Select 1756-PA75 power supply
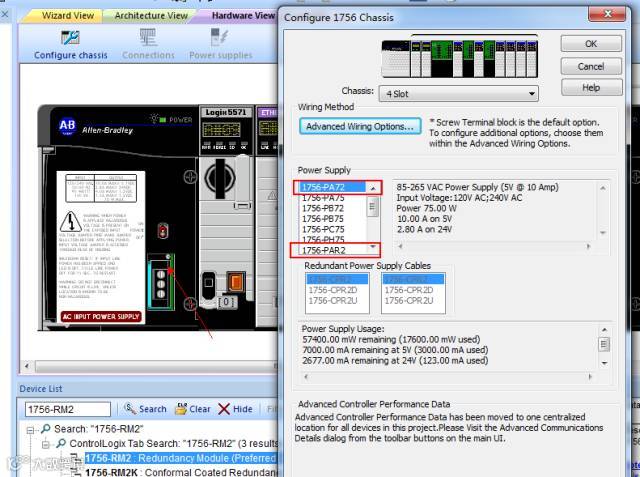 [333, 198]
